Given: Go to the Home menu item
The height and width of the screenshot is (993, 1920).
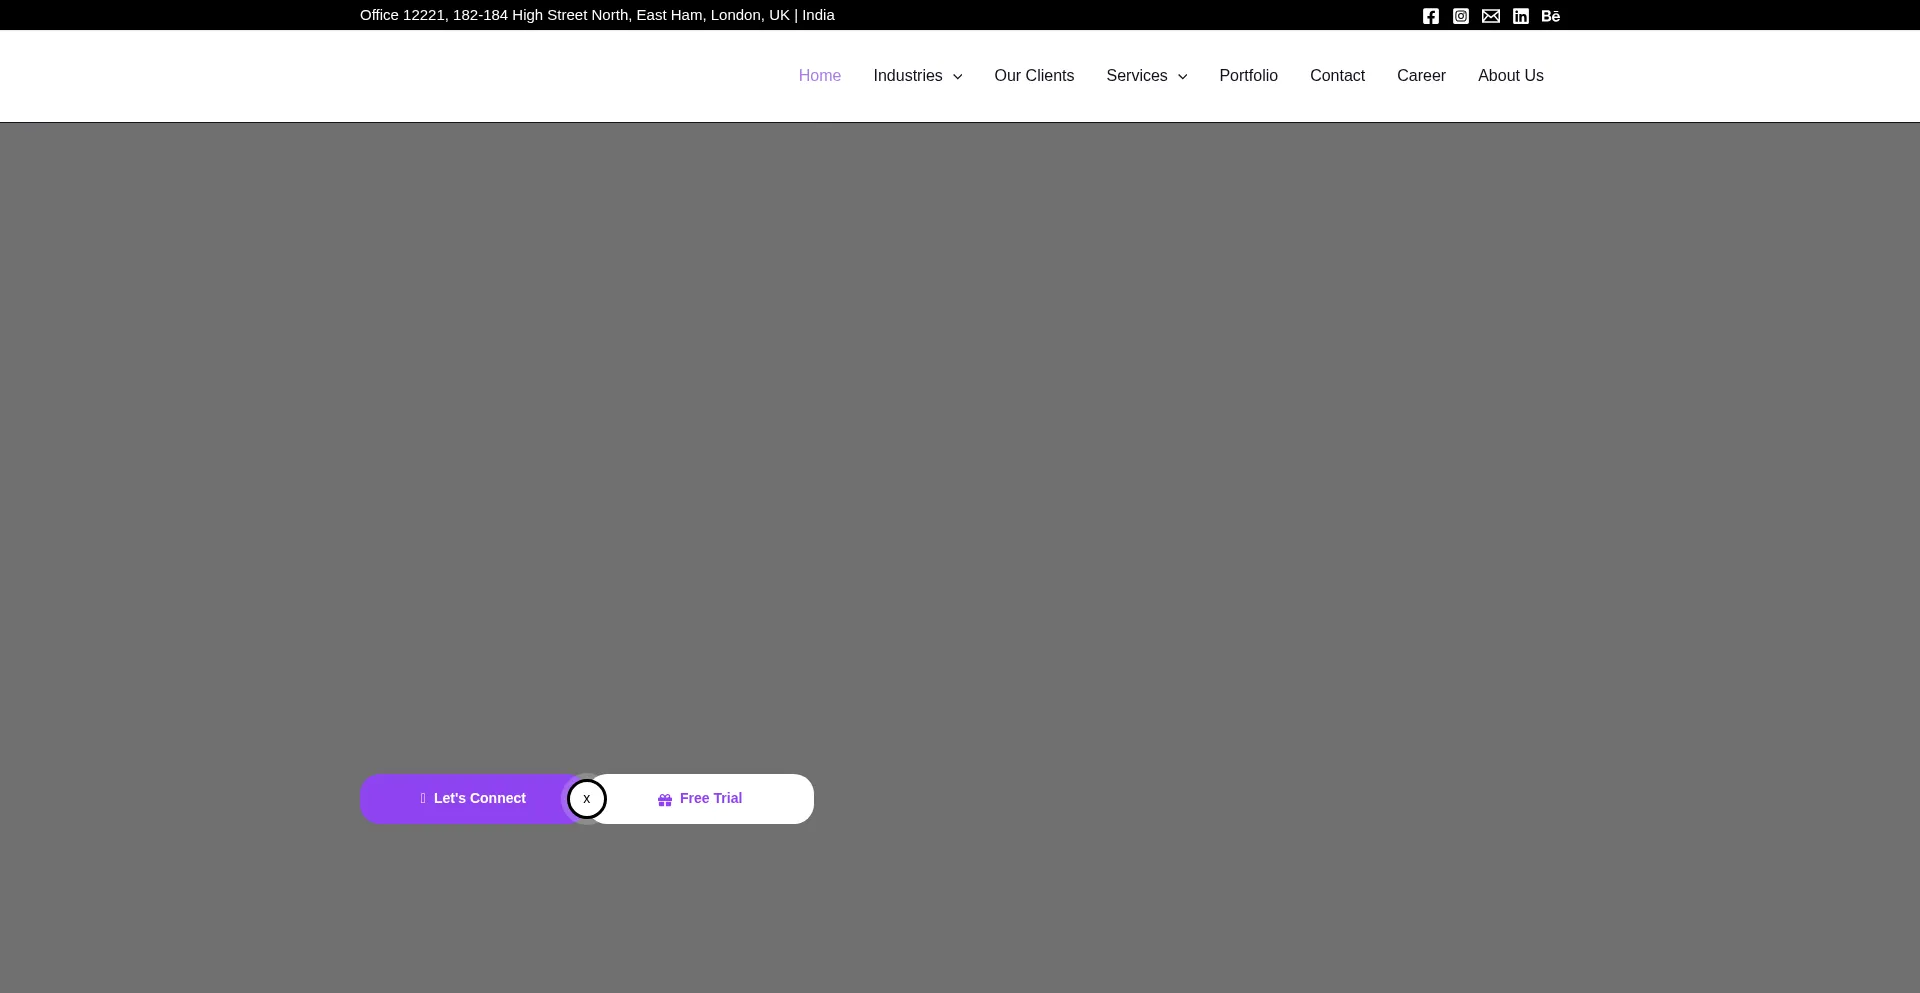Looking at the screenshot, I should point(819,76).
